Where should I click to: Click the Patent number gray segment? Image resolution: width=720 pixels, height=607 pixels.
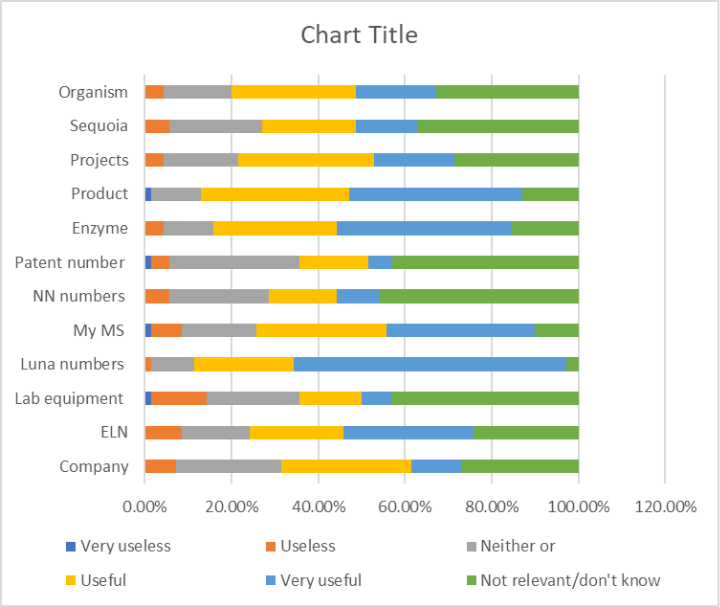(x=234, y=263)
